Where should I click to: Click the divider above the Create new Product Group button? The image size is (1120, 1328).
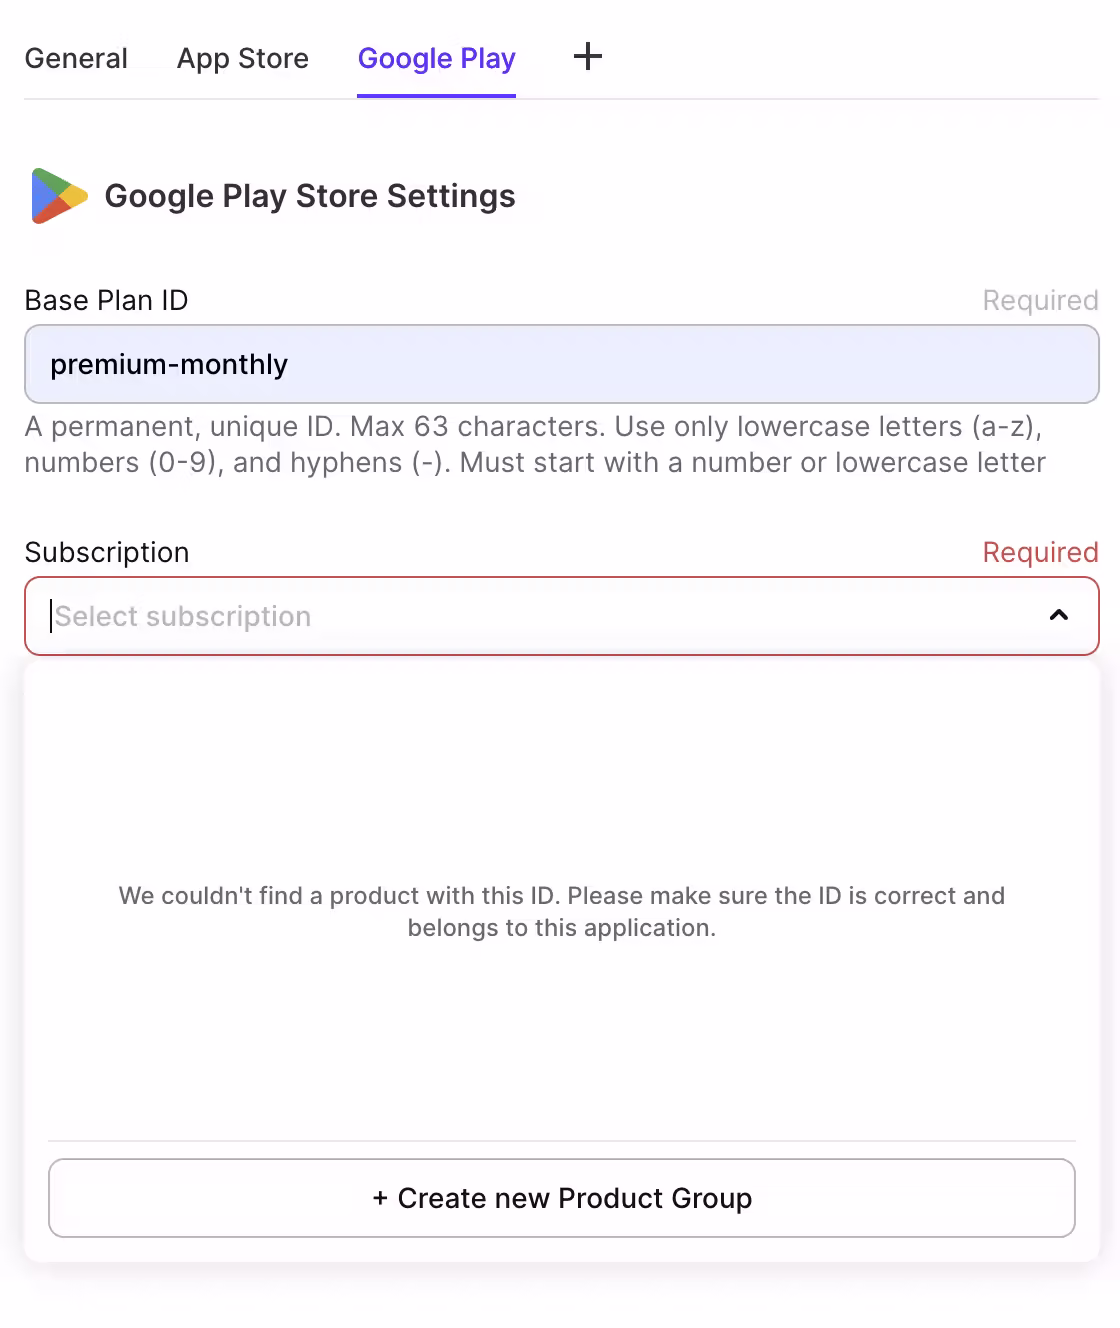(562, 1141)
